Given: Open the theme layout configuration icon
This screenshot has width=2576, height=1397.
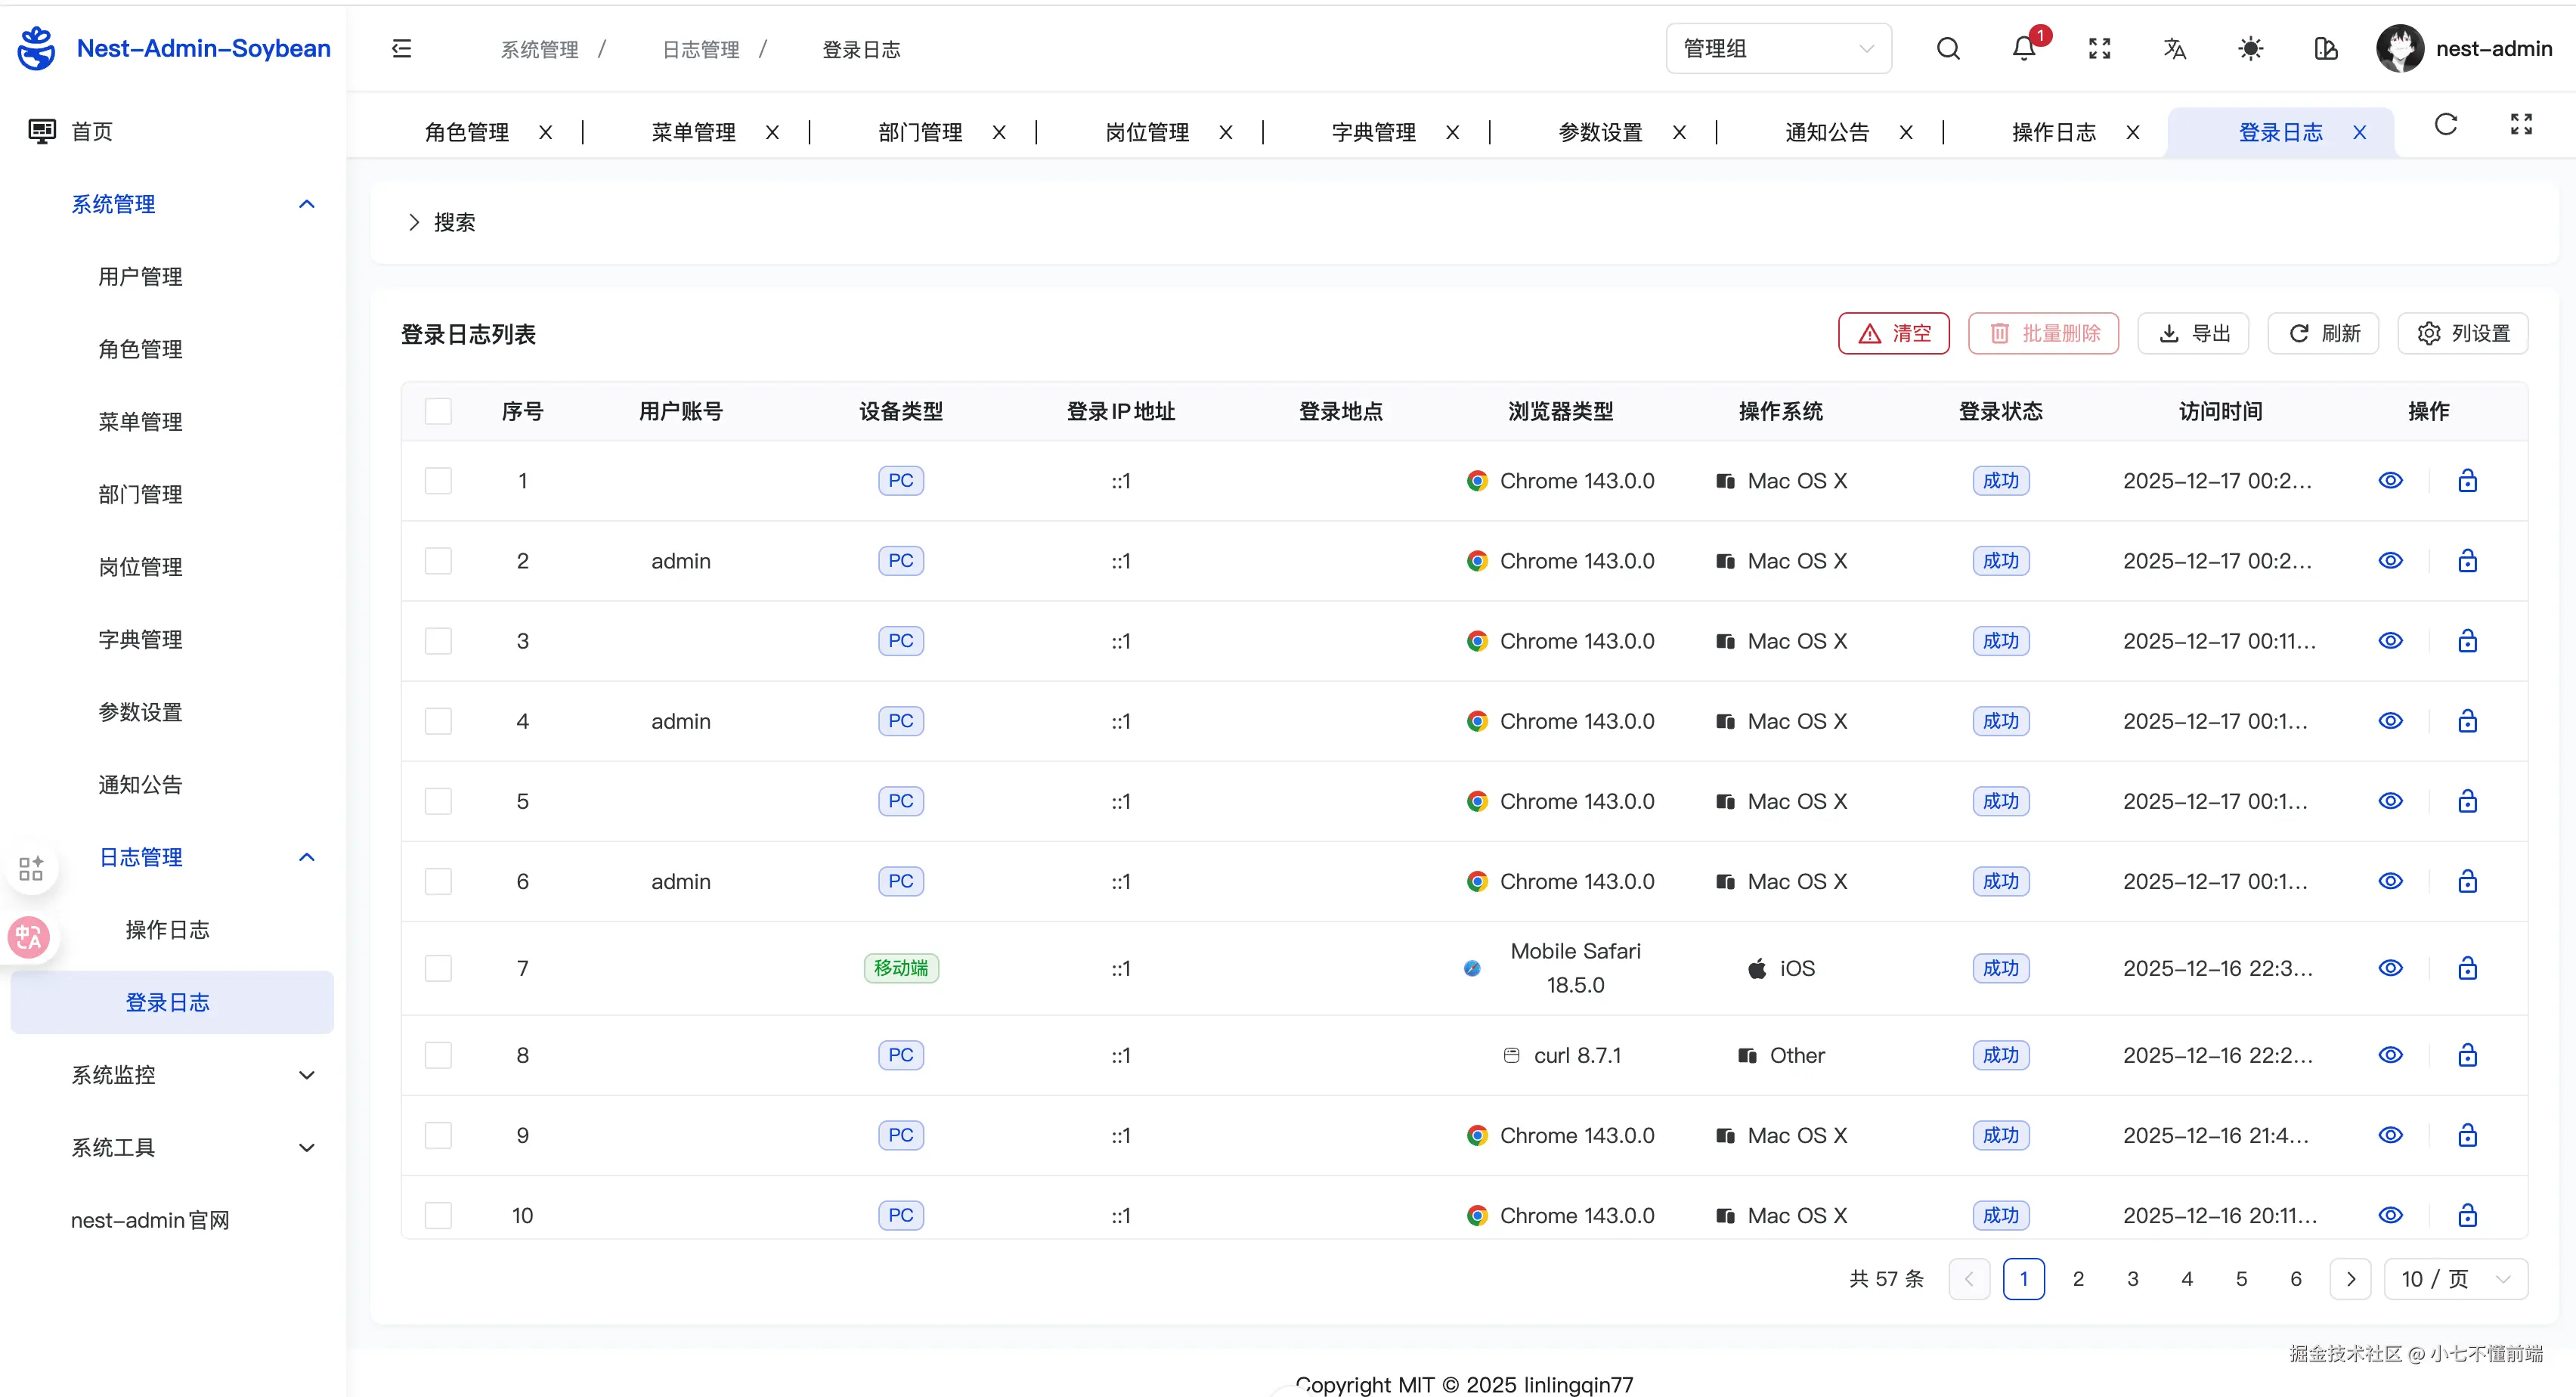Looking at the screenshot, I should point(2326,49).
